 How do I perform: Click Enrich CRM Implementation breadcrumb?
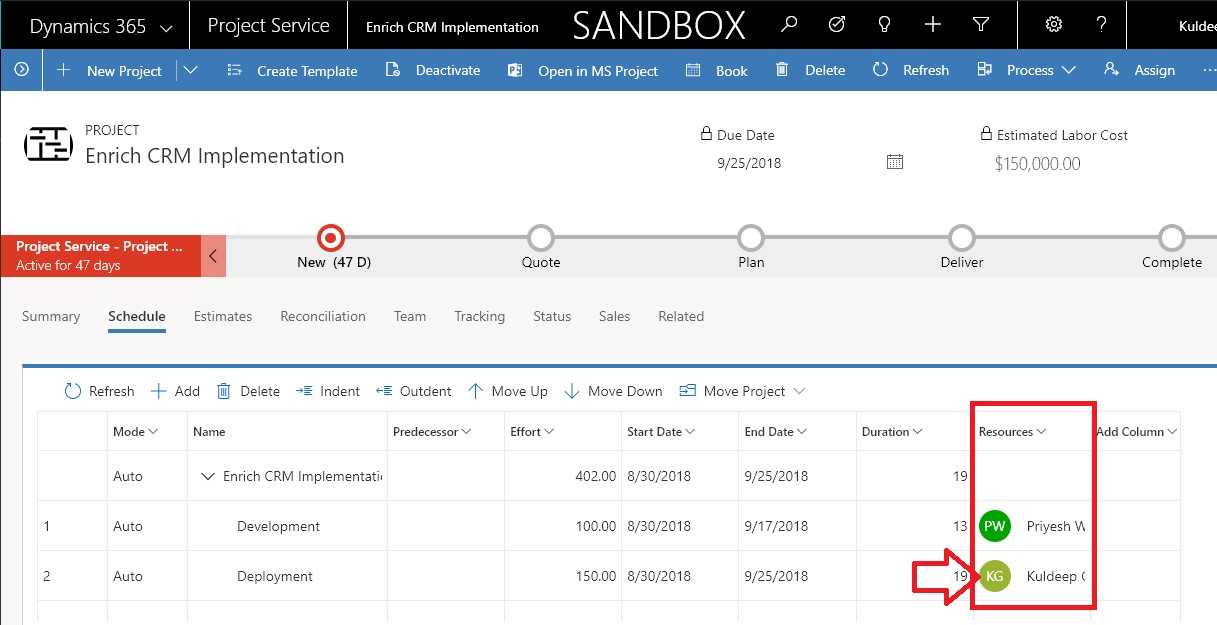coord(452,27)
